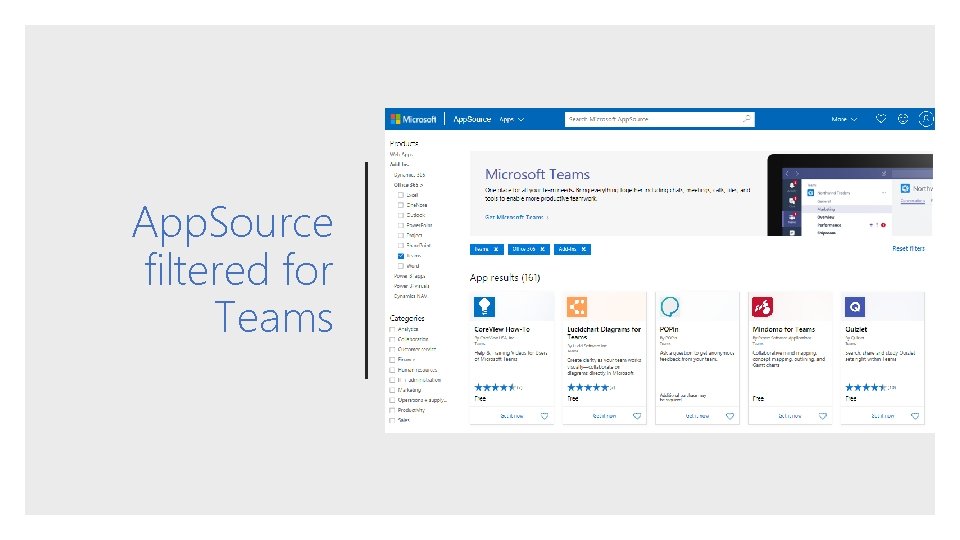Check the Project product checkbox
960x540 pixels.
401,235
